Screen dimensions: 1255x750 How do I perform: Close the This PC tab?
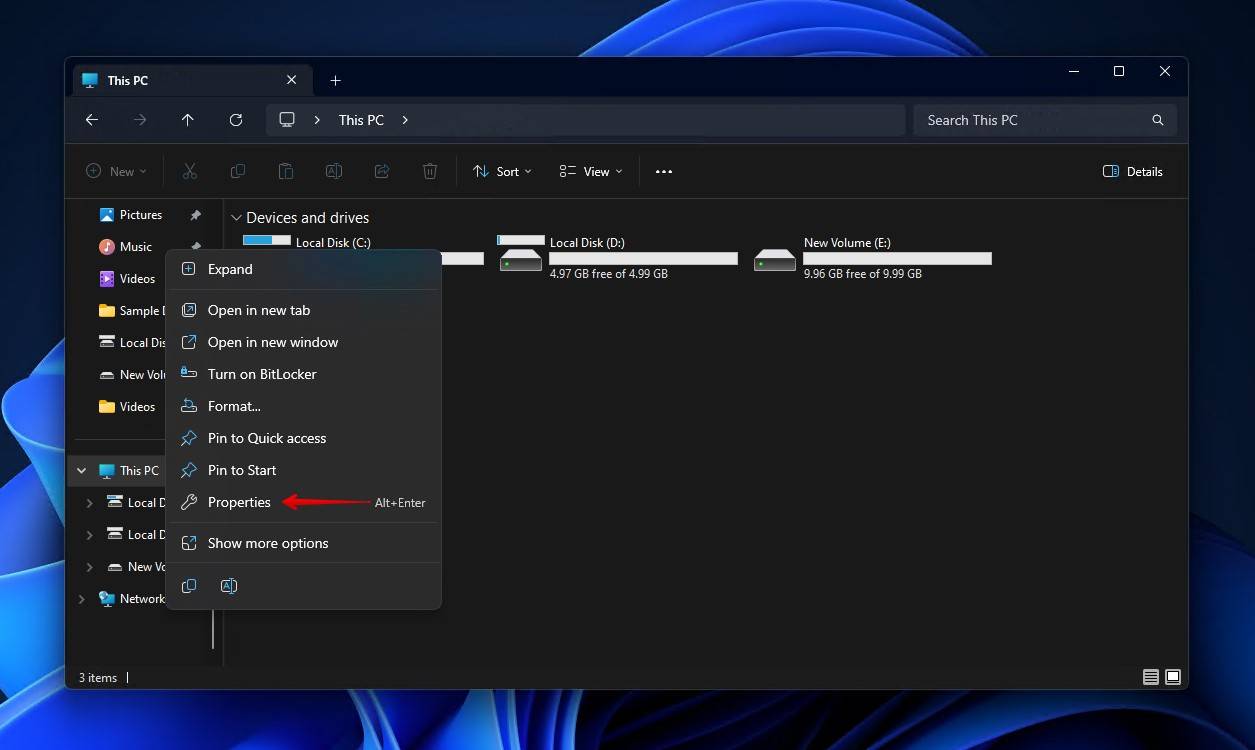pos(291,80)
